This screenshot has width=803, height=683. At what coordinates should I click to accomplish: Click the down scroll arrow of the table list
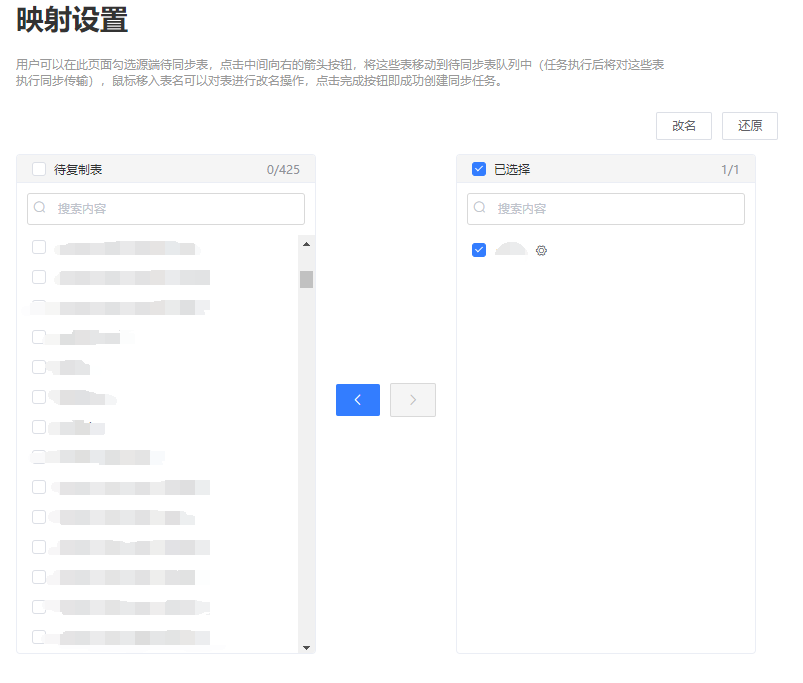point(306,647)
